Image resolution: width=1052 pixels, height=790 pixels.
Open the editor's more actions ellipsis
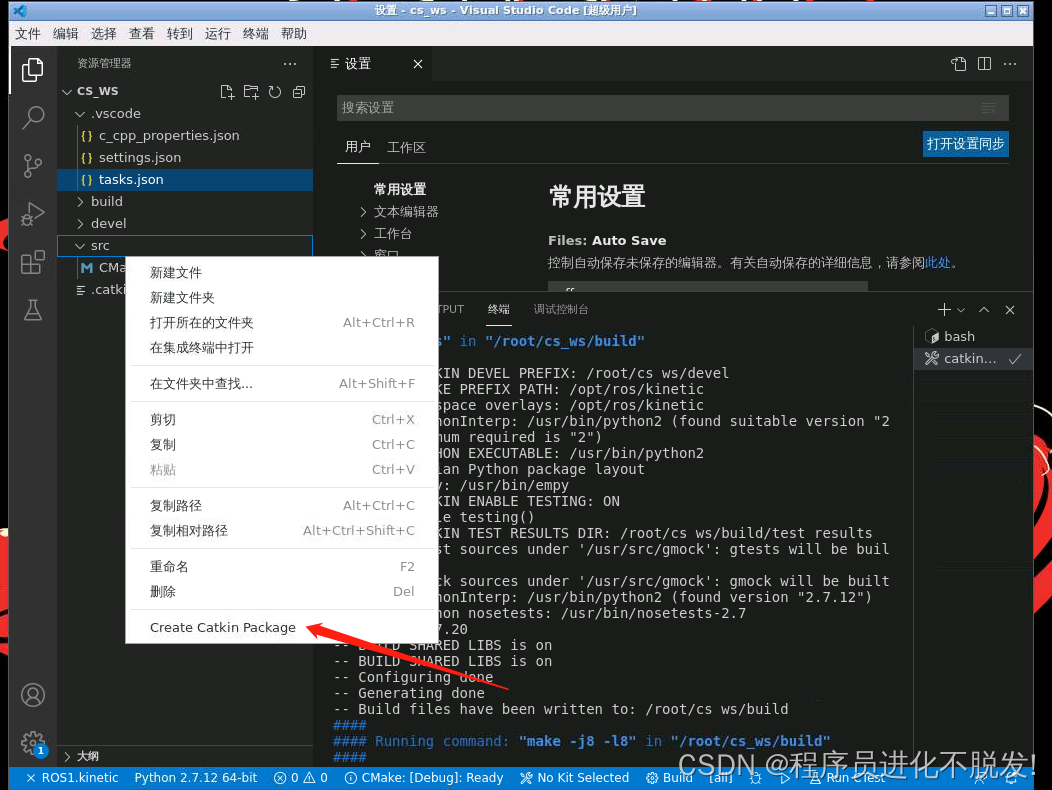coord(1010,64)
